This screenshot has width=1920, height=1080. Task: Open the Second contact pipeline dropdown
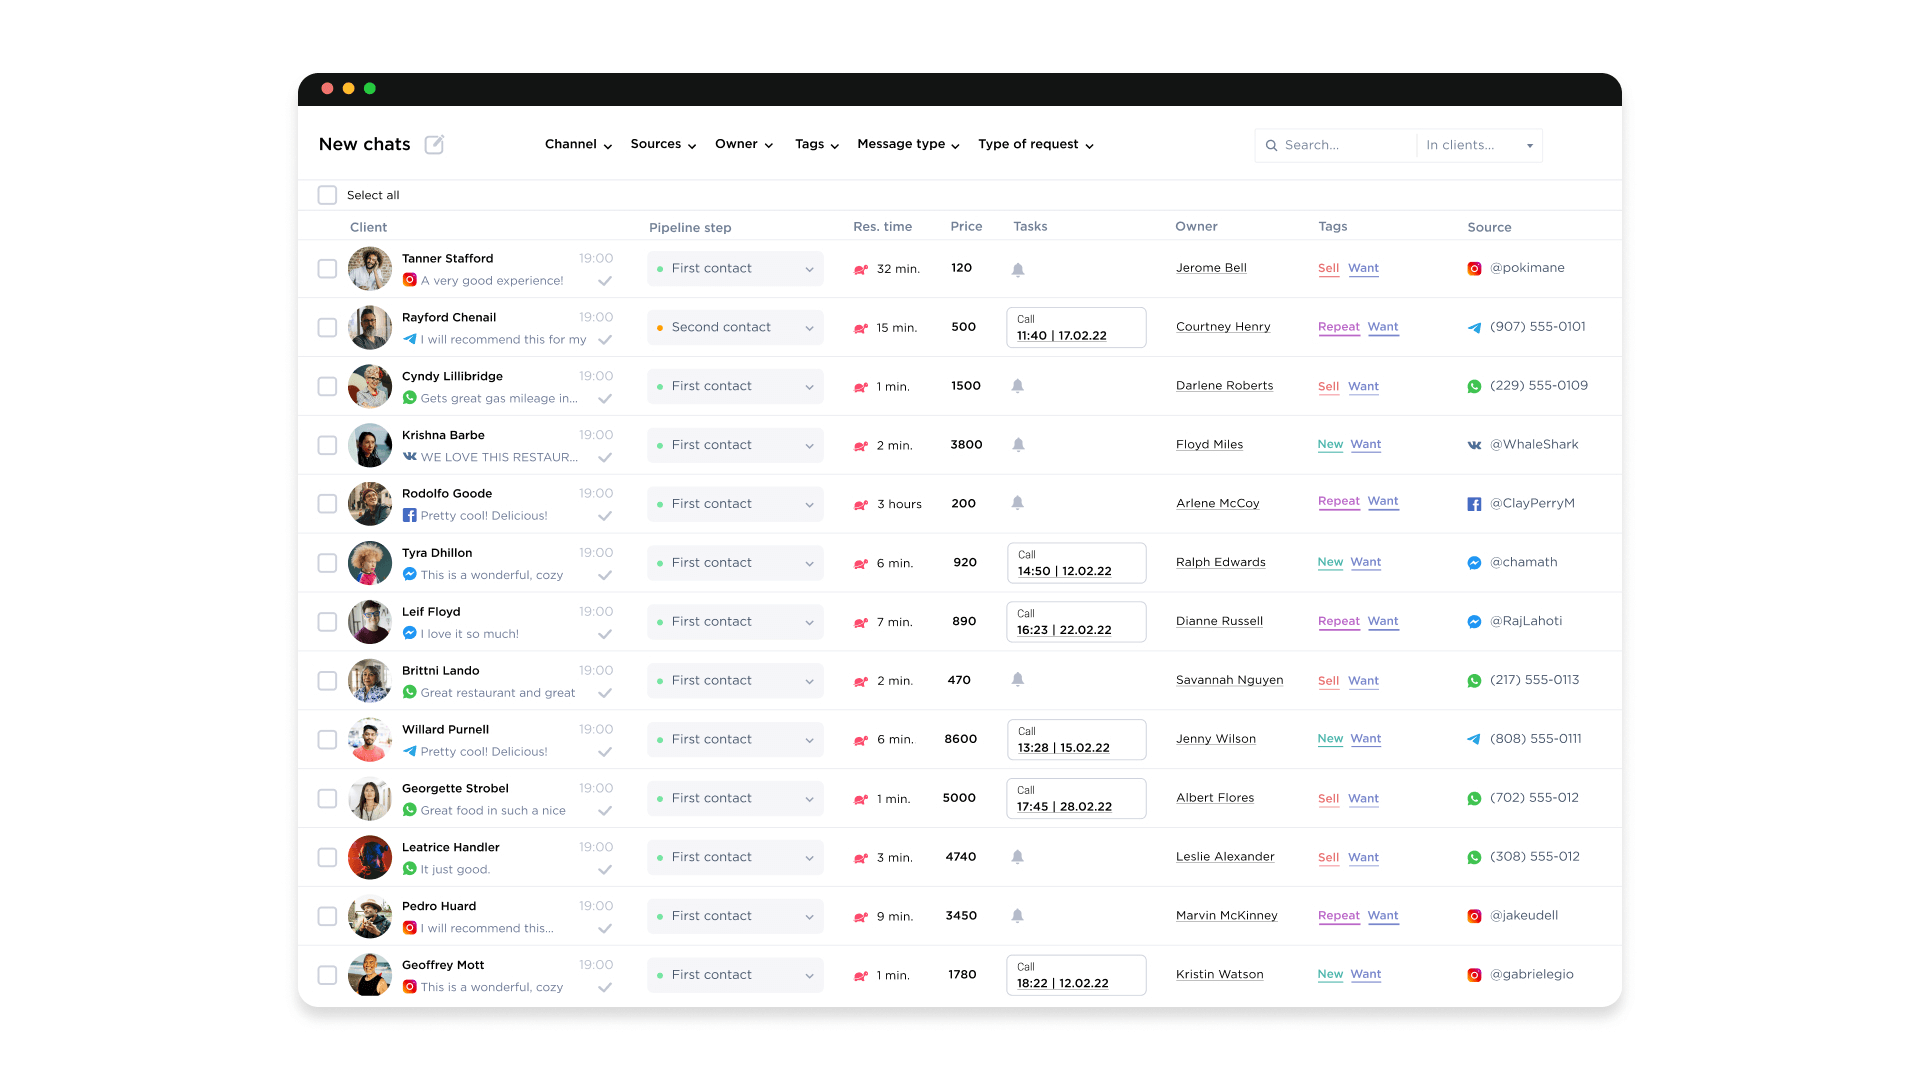pyautogui.click(x=735, y=328)
